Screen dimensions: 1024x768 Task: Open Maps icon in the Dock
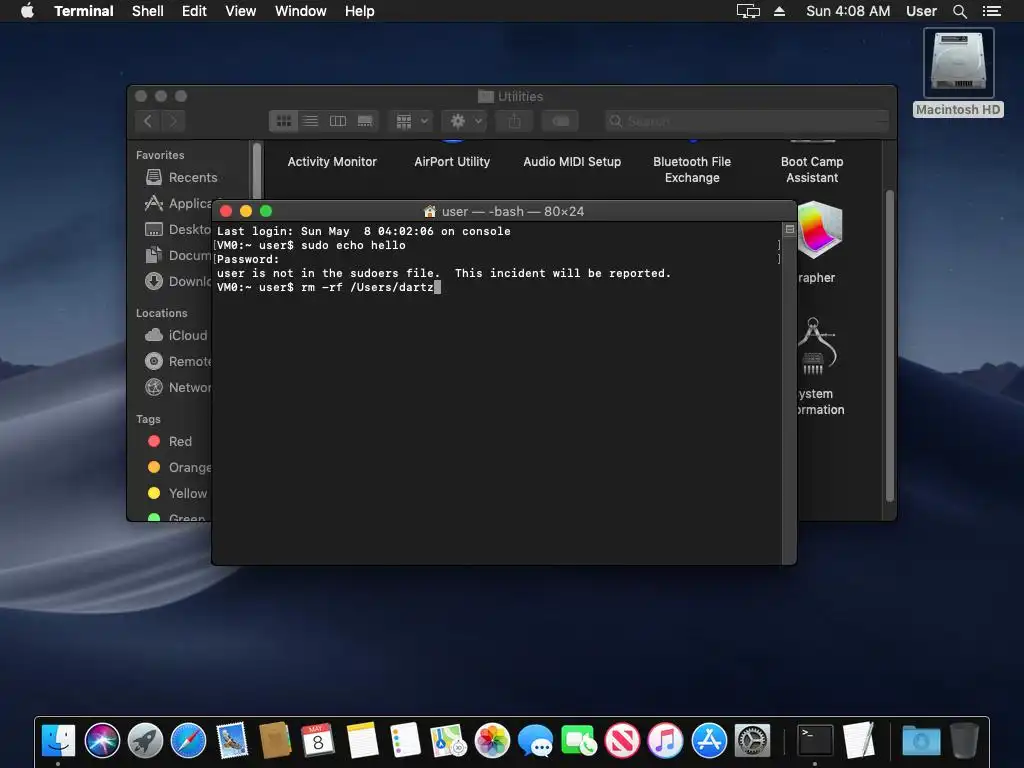449,741
